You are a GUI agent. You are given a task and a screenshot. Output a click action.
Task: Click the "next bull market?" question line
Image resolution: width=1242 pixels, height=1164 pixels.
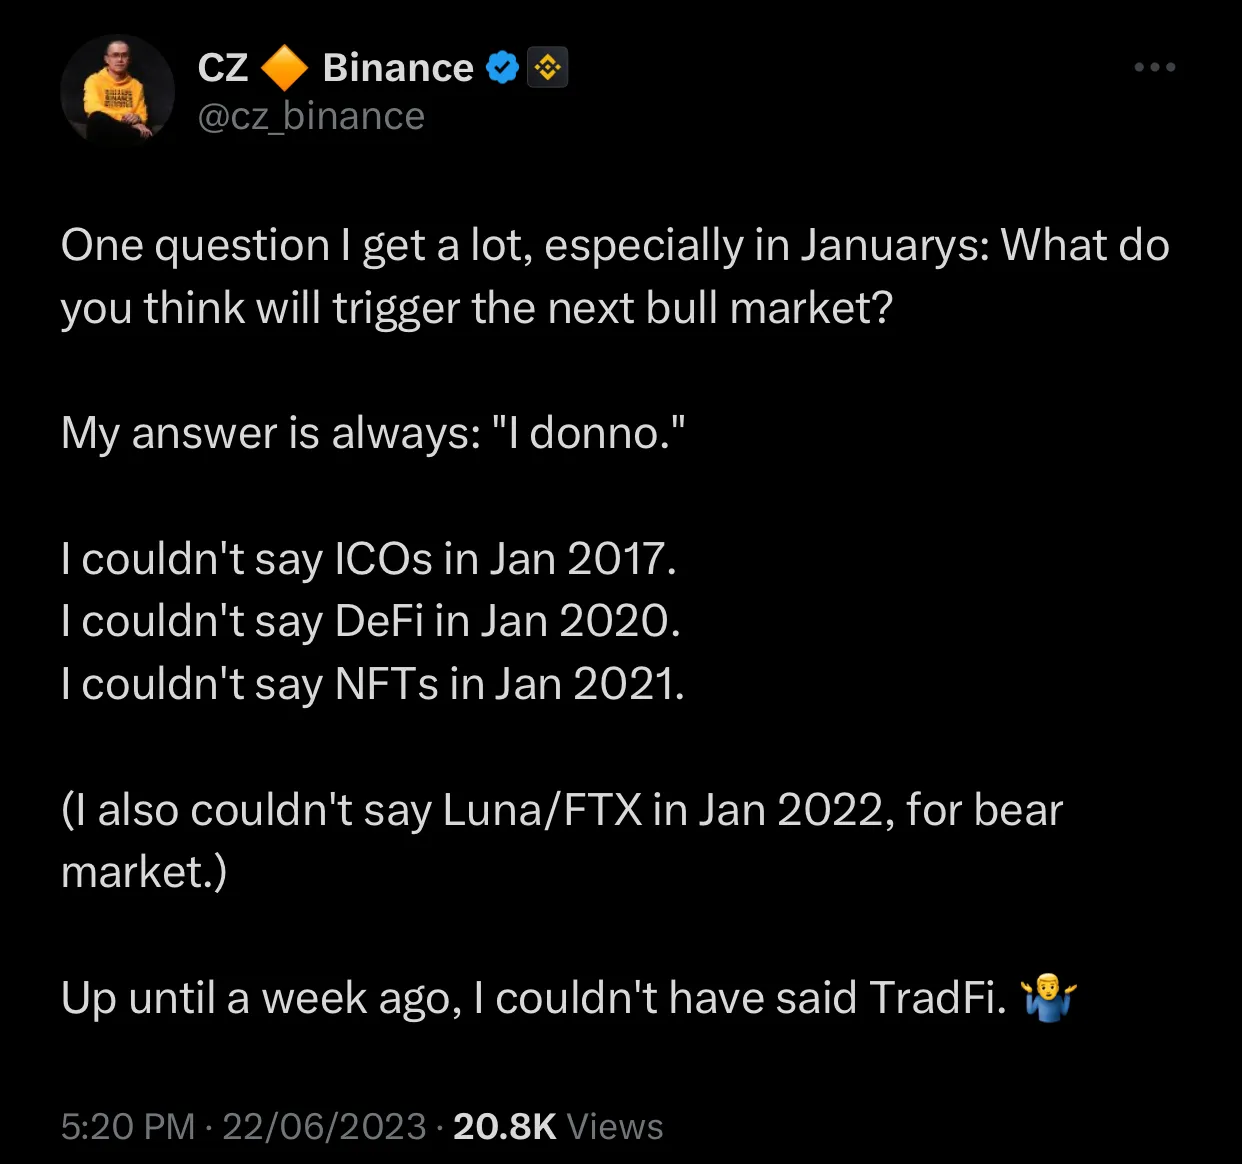(x=476, y=309)
